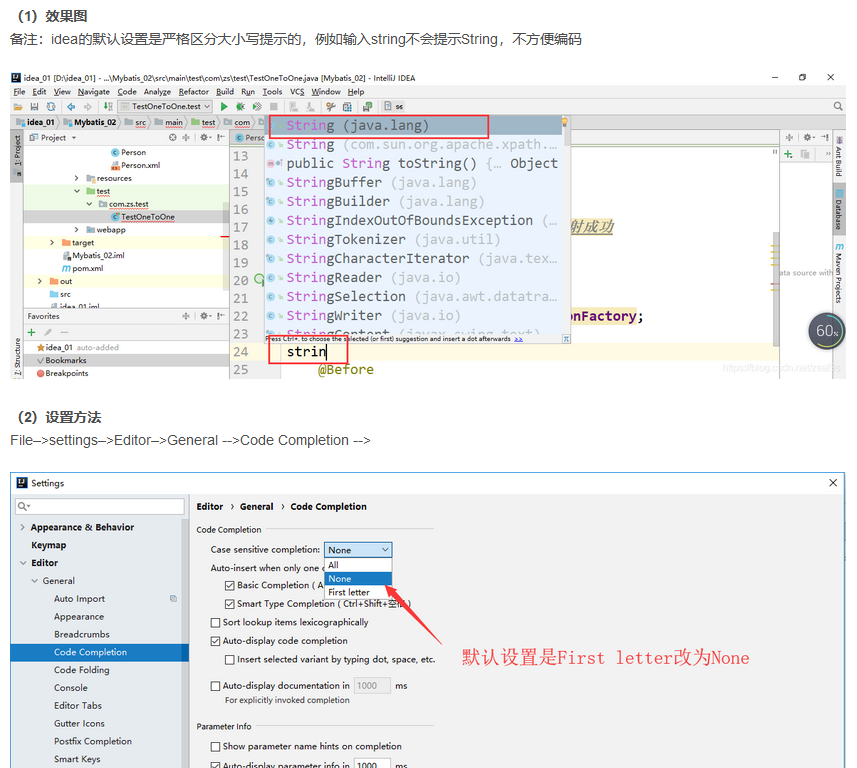Open Project Structure toolbar icon
The width and height of the screenshot is (857, 768).
(x=347, y=107)
